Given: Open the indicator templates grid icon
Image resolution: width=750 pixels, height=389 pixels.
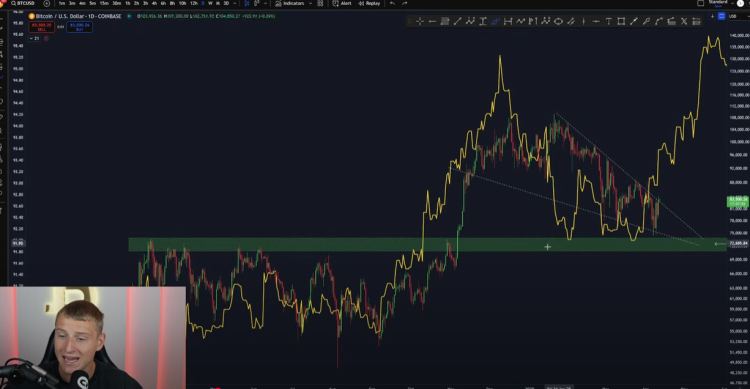Looking at the screenshot, I should click(320, 3).
